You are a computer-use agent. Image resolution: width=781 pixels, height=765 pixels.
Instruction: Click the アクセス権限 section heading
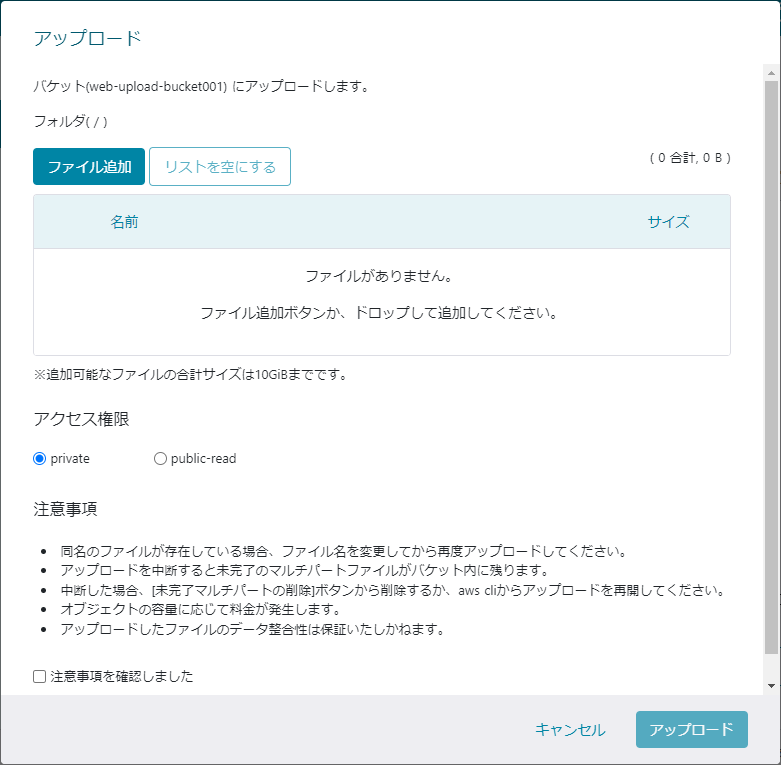coord(81,419)
